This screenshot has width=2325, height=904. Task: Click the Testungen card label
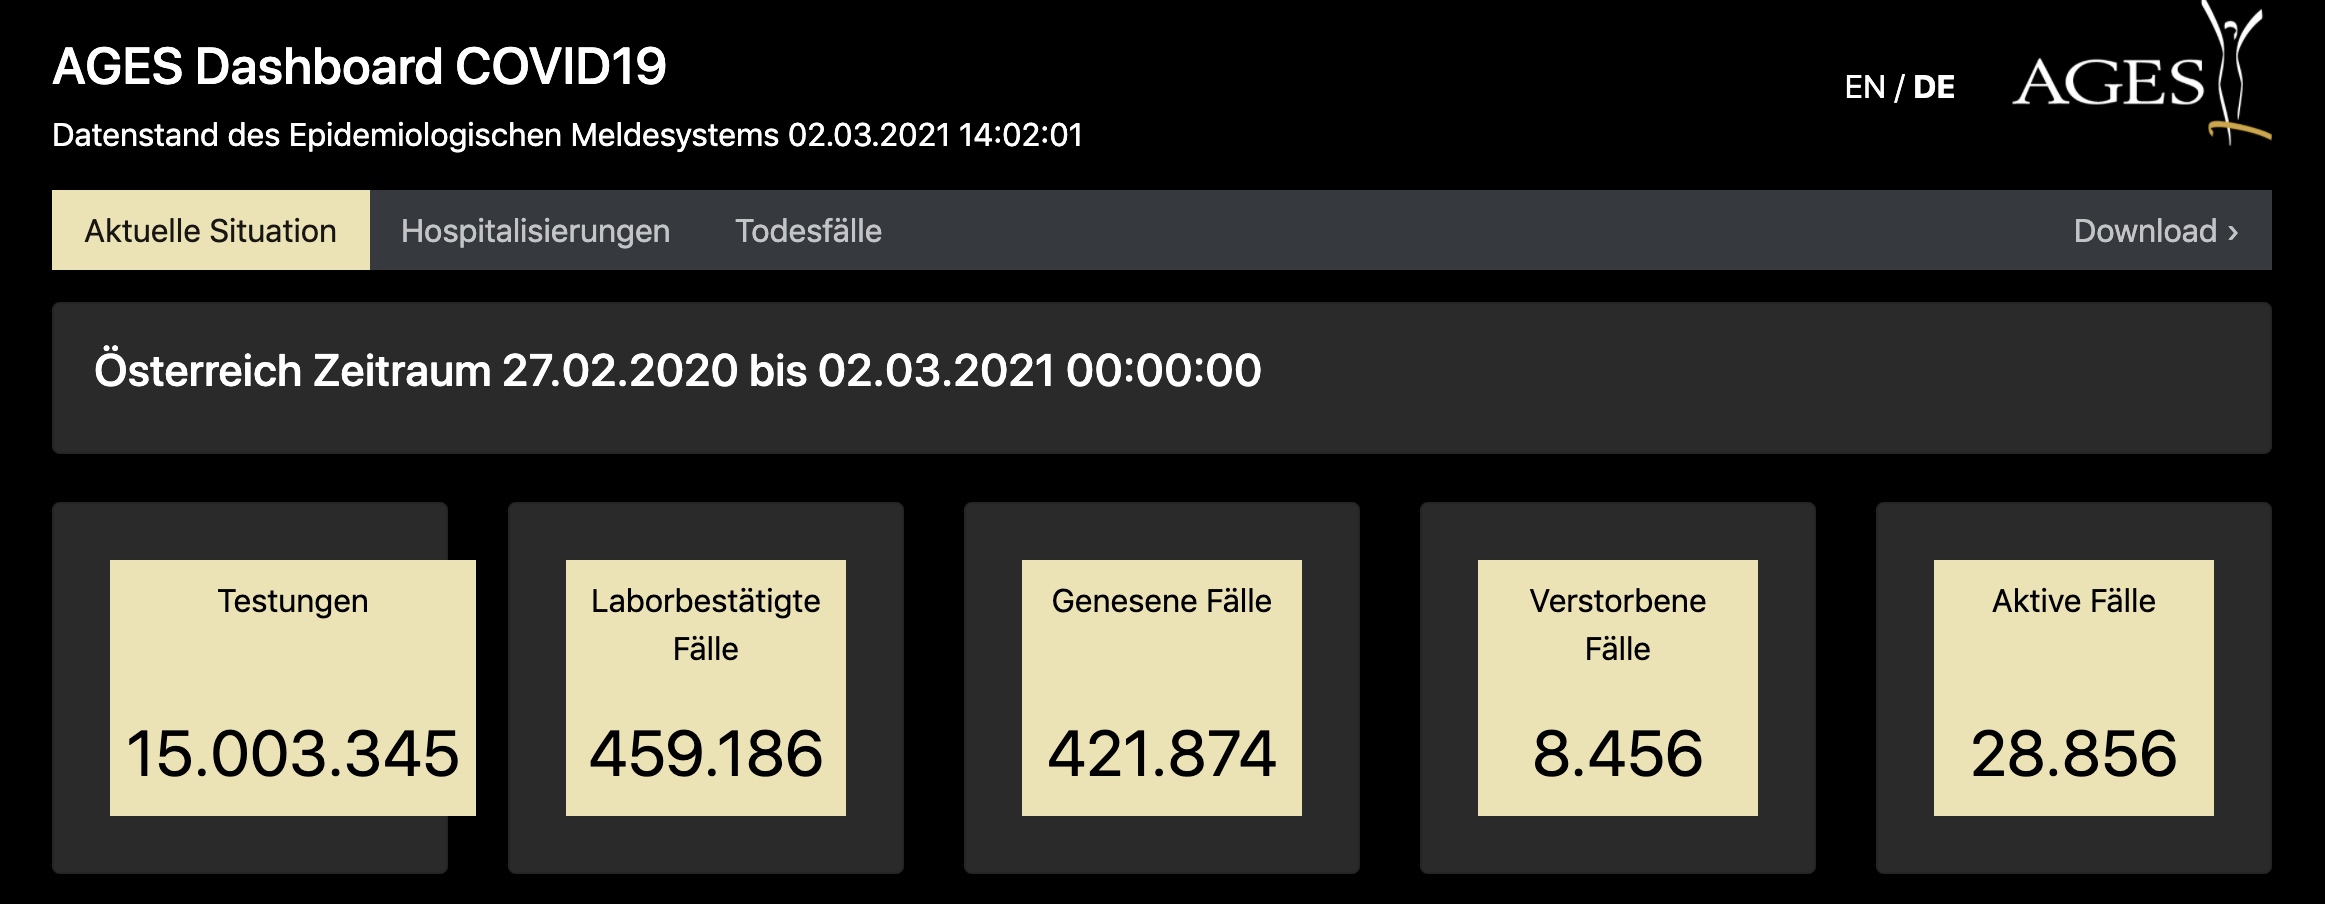[x=293, y=601]
